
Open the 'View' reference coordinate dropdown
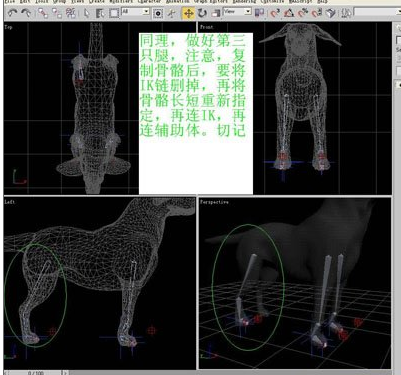[237, 12]
